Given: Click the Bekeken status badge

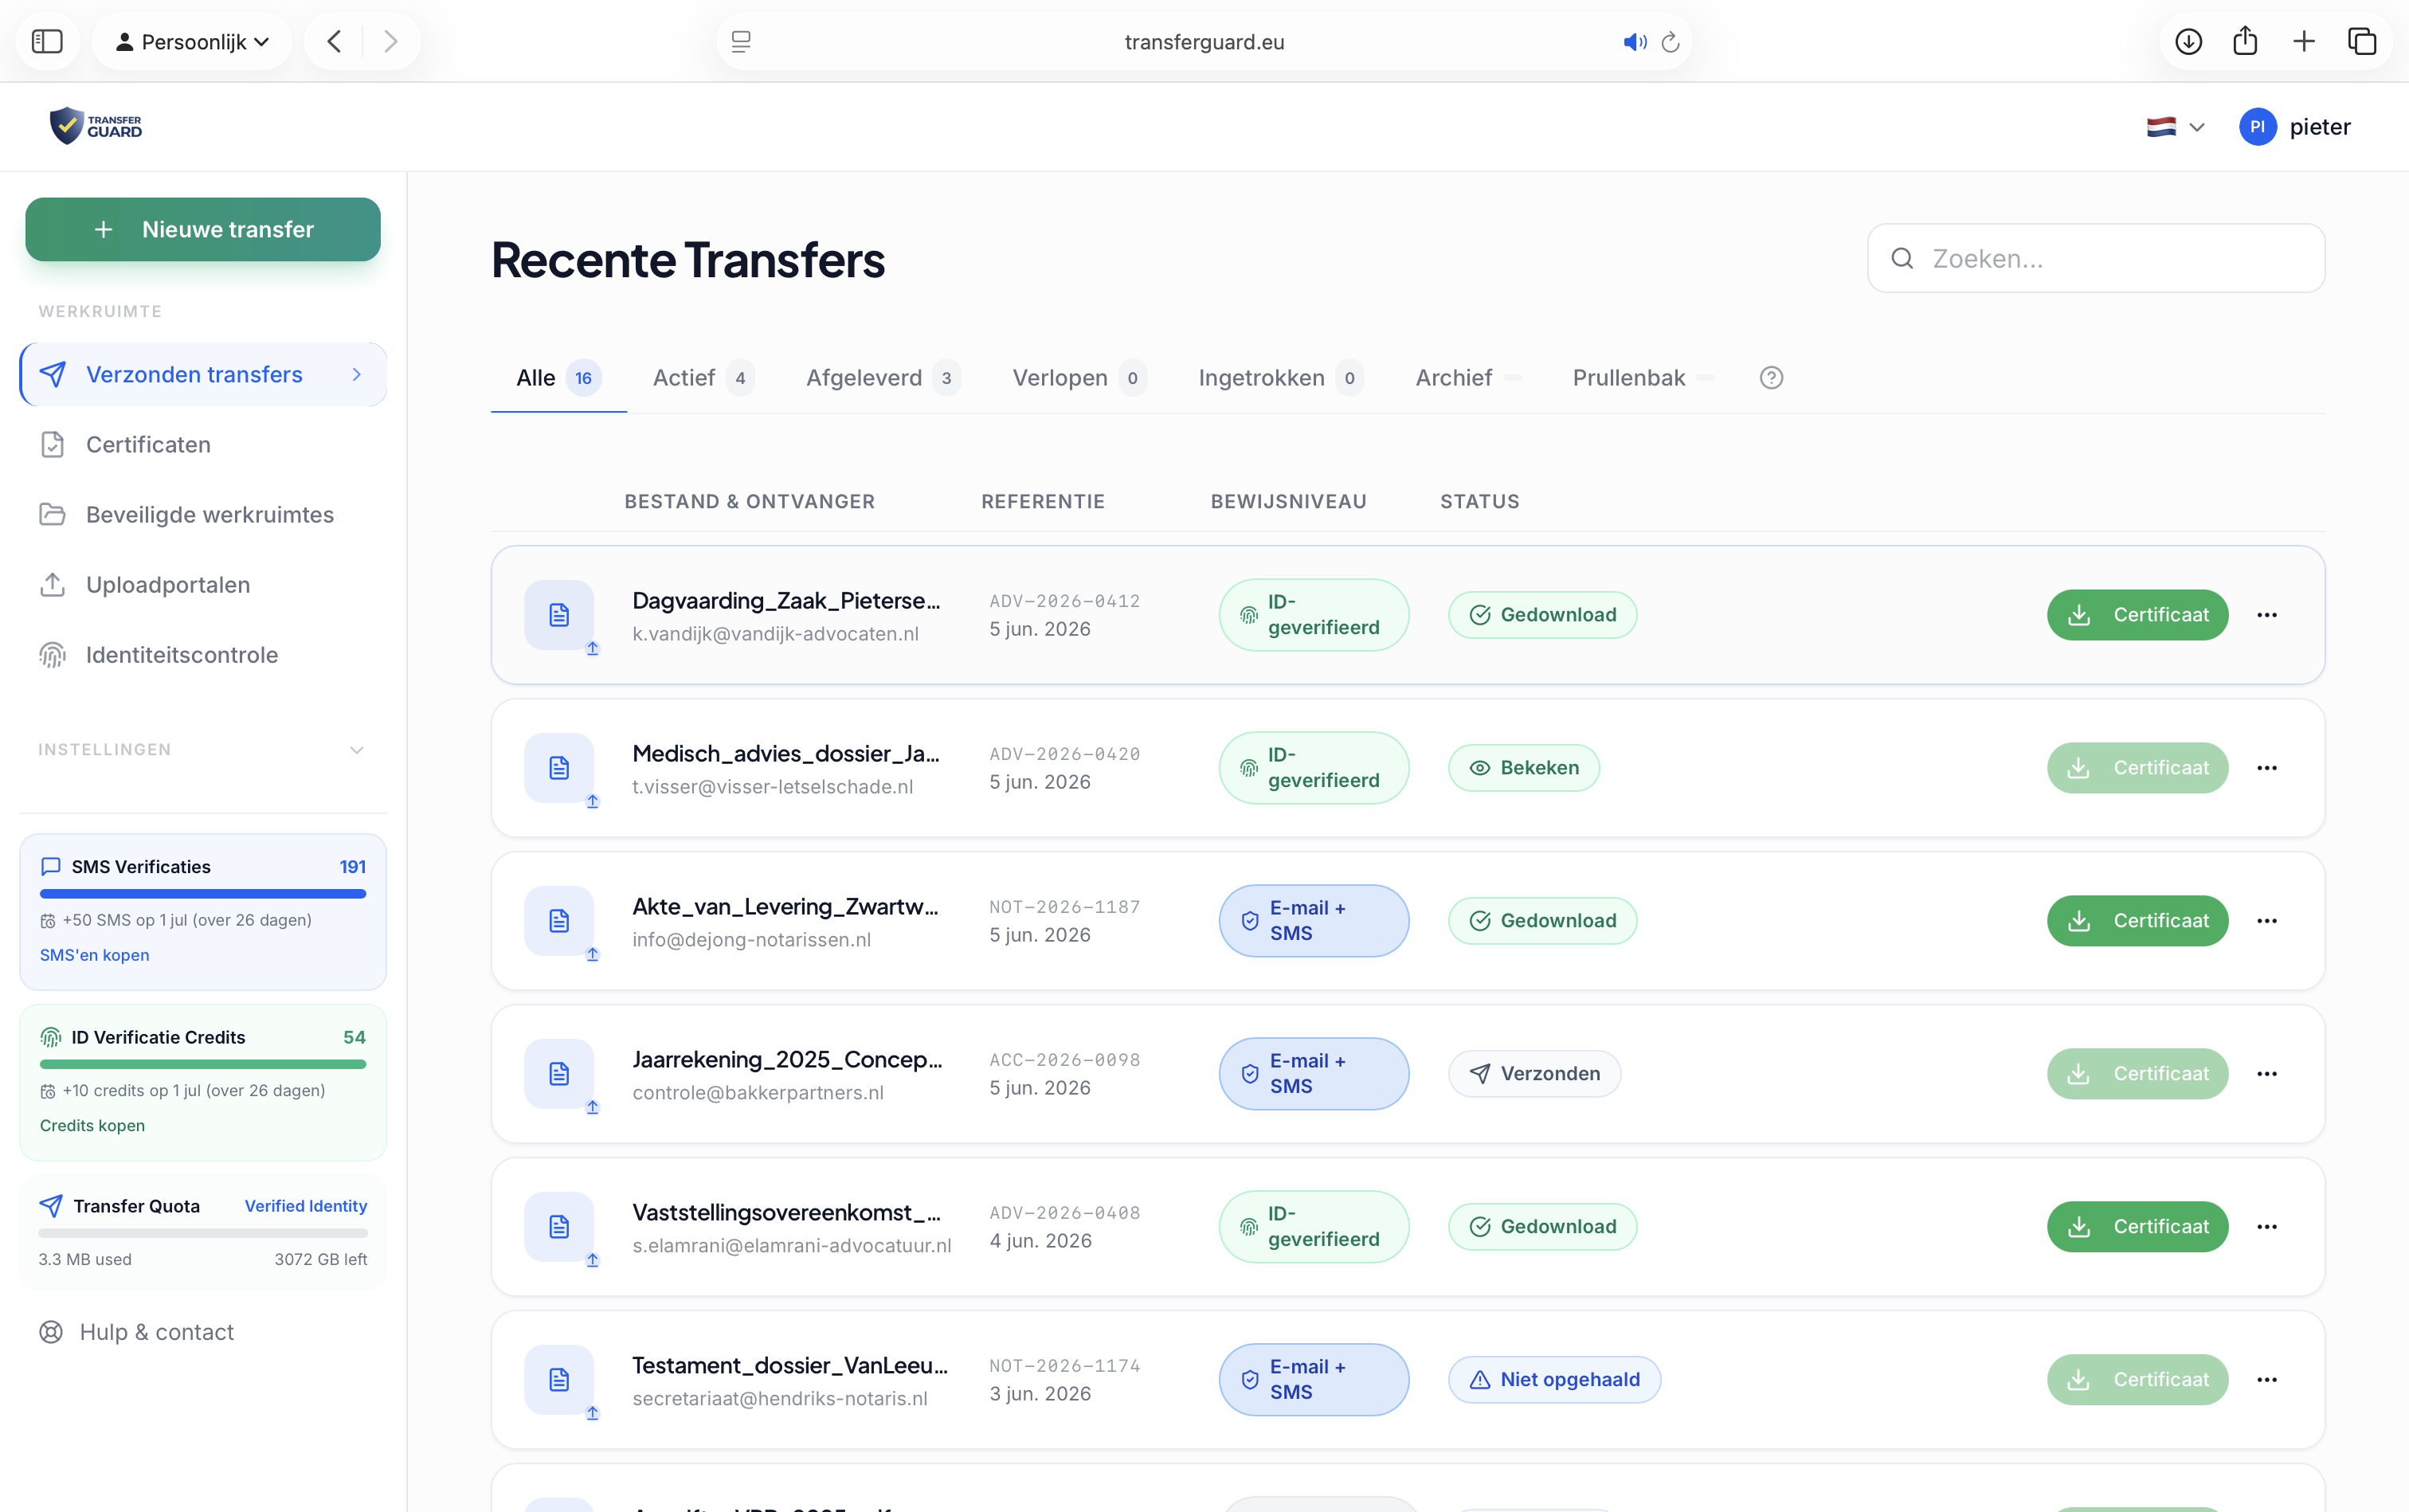Looking at the screenshot, I should click(1523, 768).
